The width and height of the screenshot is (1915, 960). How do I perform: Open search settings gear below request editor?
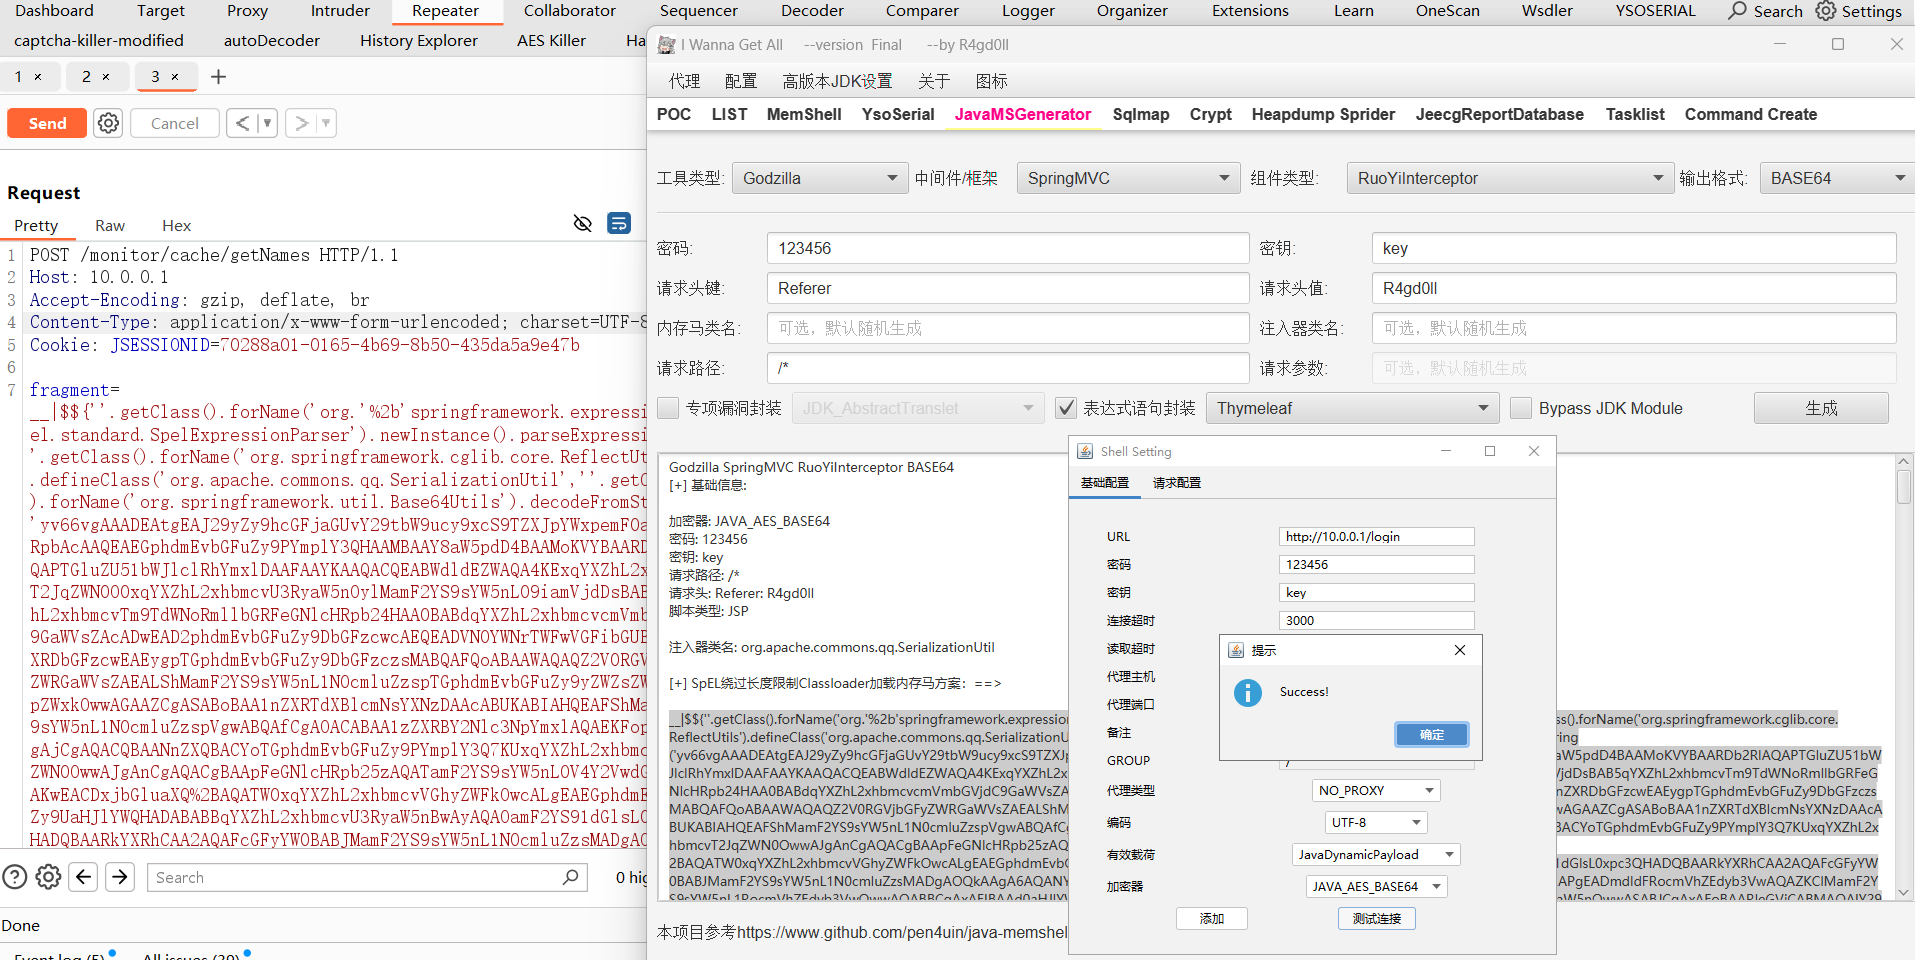pyautogui.click(x=48, y=877)
